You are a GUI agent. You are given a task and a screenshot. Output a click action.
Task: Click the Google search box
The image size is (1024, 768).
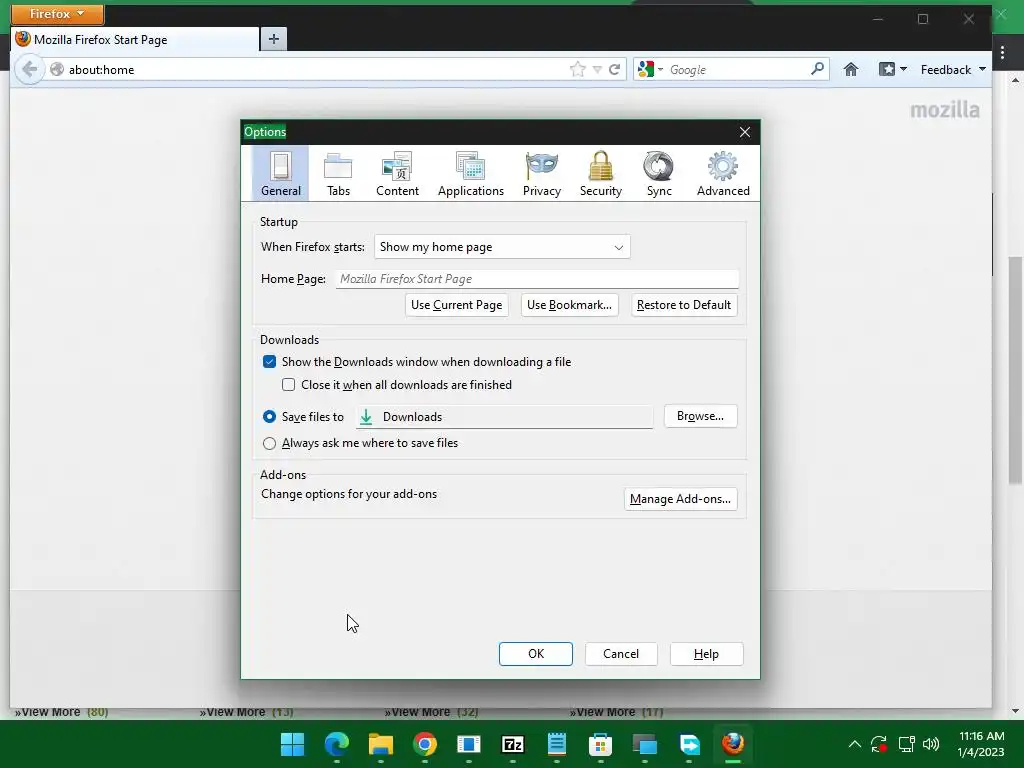click(x=738, y=69)
